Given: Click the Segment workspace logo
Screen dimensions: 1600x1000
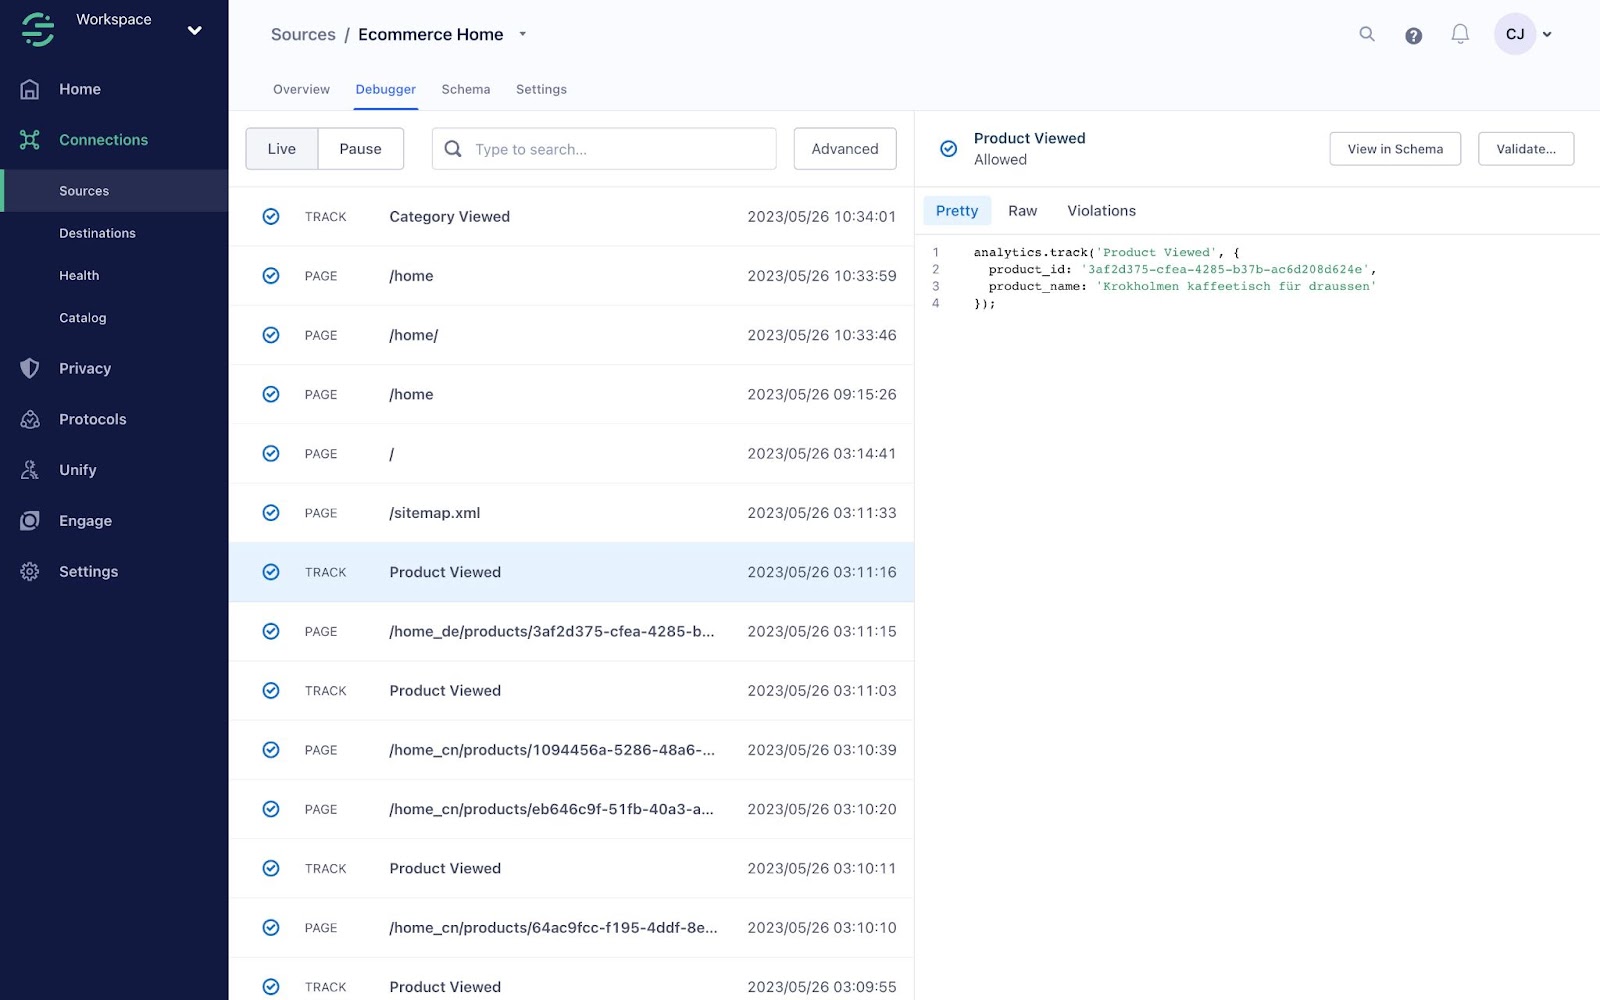Looking at the screenshot, I should 36,29.
